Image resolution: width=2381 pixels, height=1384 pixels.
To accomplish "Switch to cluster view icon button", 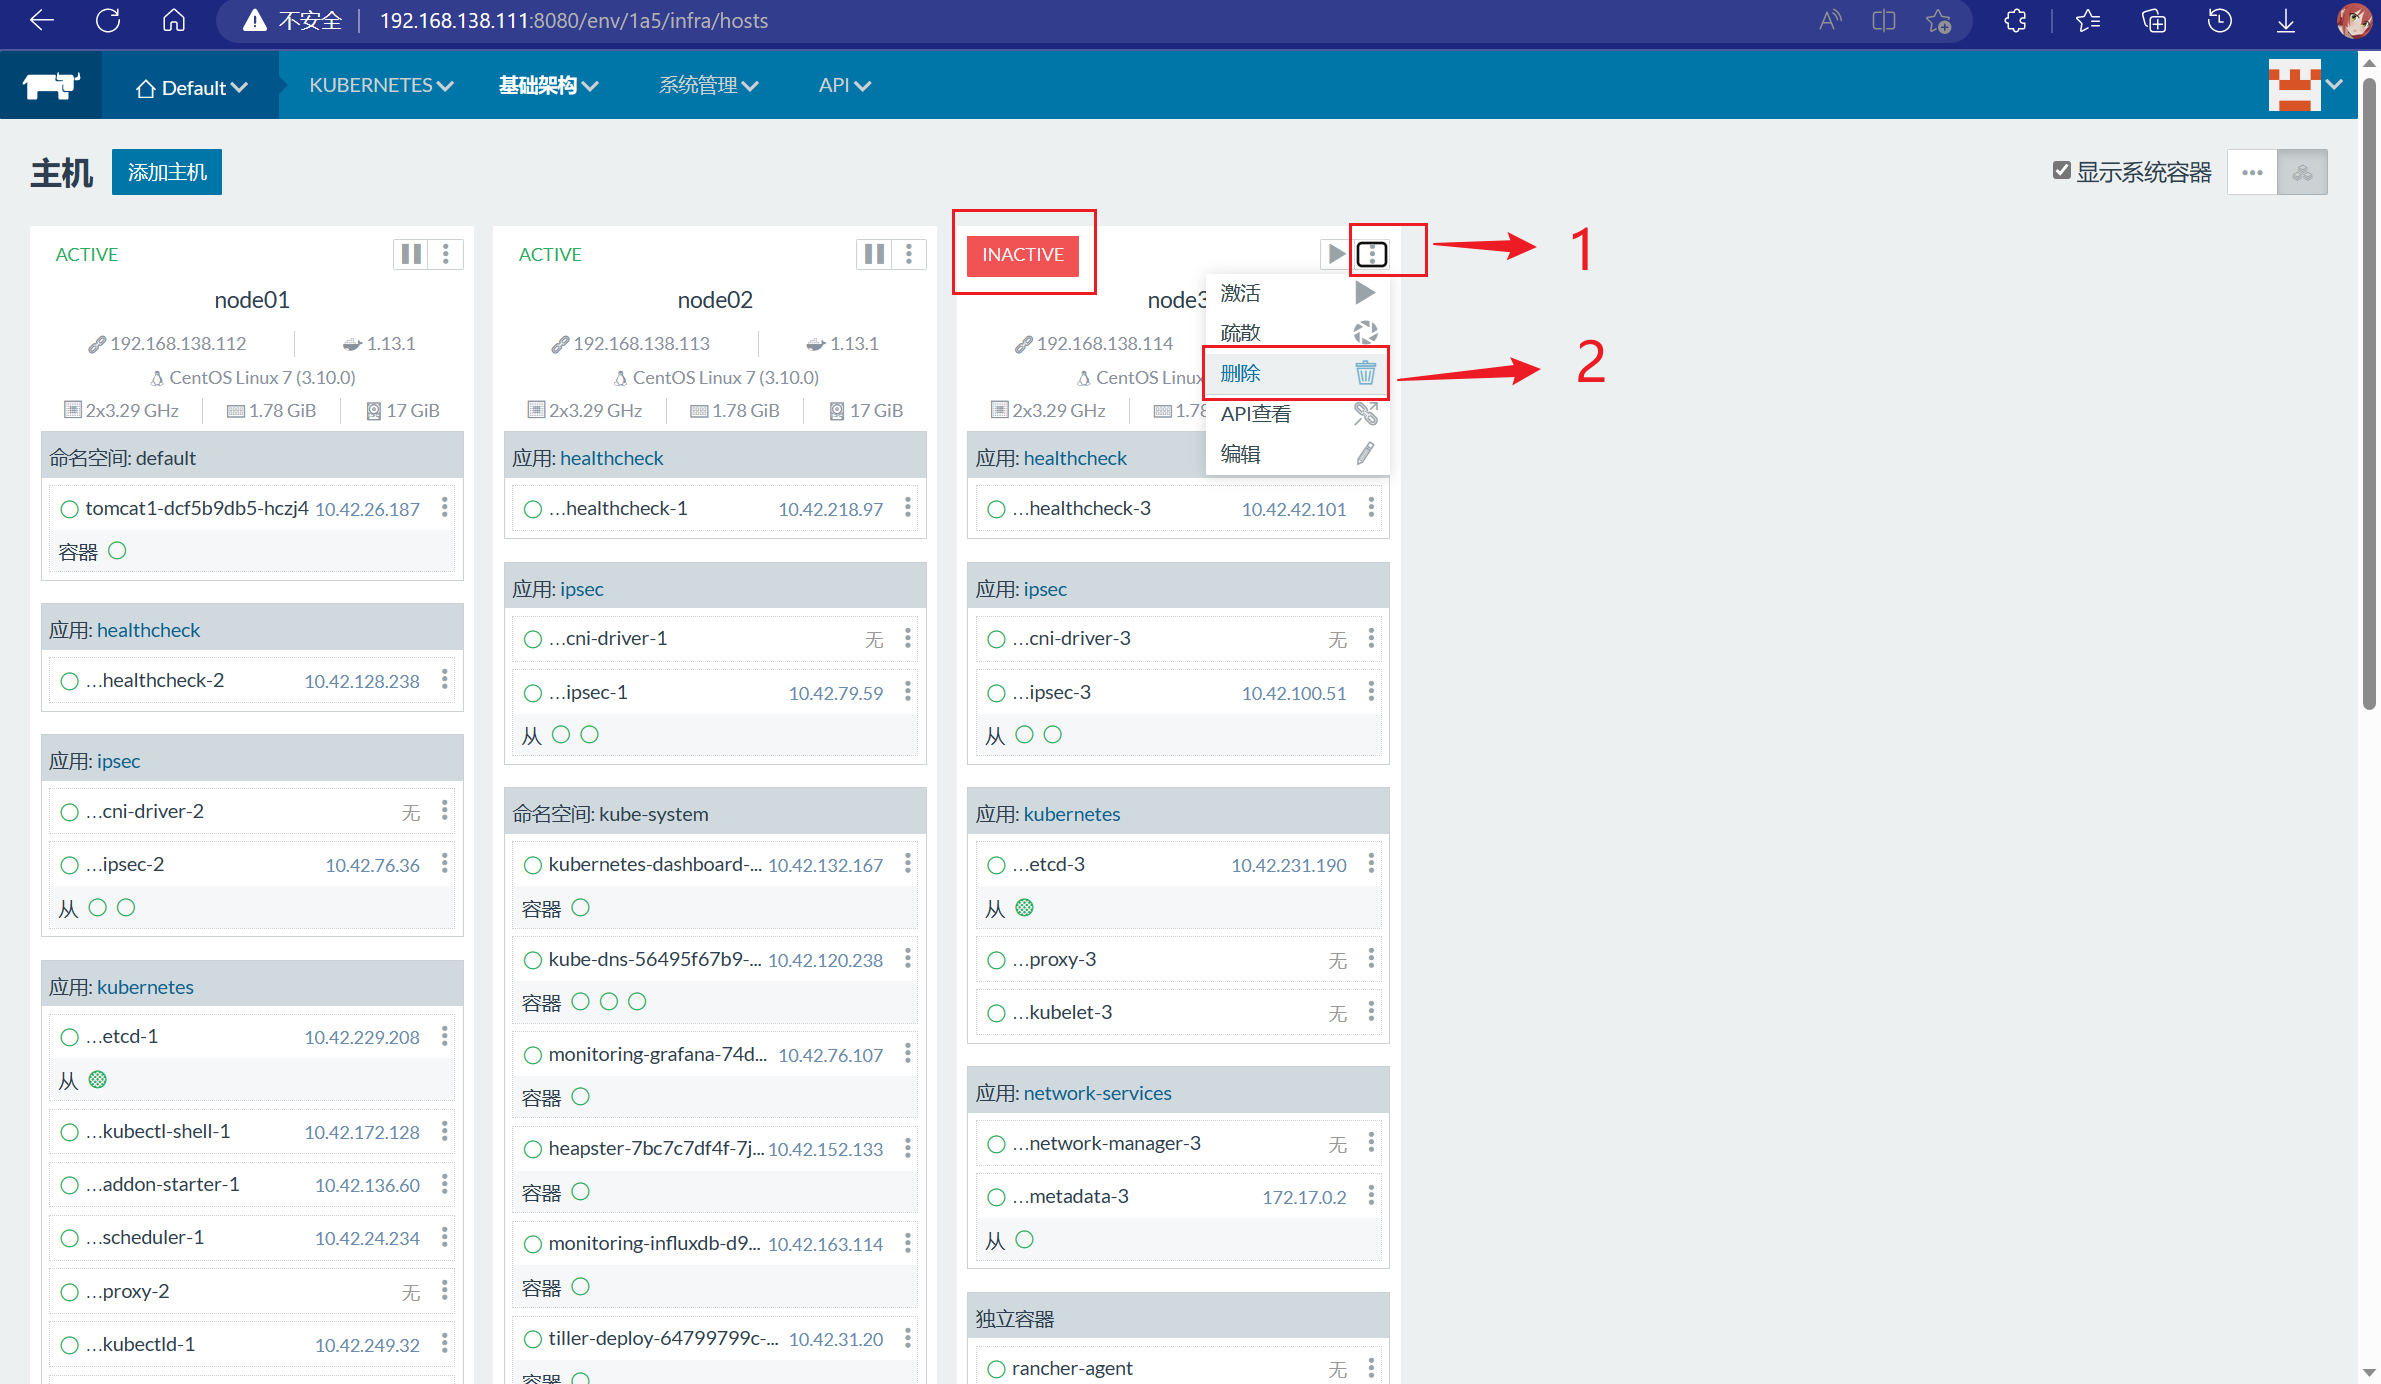I will tap(2302, 172).
